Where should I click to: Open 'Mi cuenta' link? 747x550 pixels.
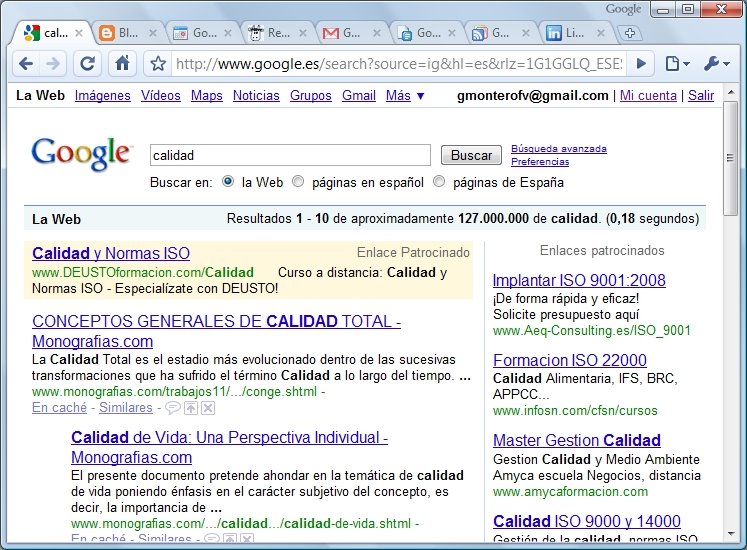[648, 95]
